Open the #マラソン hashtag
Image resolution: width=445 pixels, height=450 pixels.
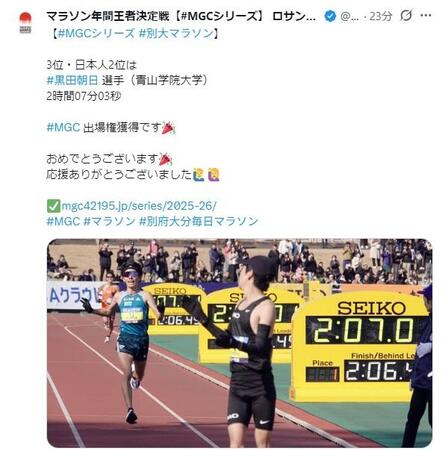click(x=109, y=221)
